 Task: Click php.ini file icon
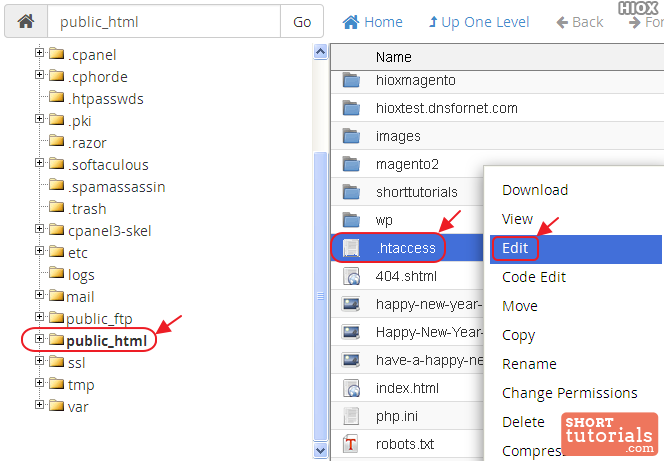351,416
